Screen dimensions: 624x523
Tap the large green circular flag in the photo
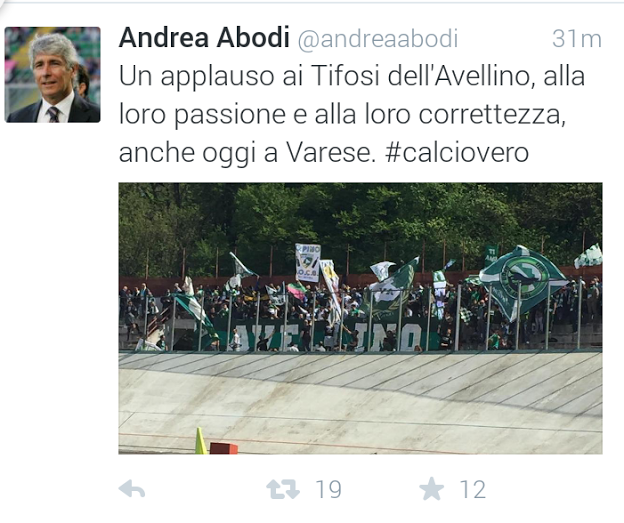point(522,281)
